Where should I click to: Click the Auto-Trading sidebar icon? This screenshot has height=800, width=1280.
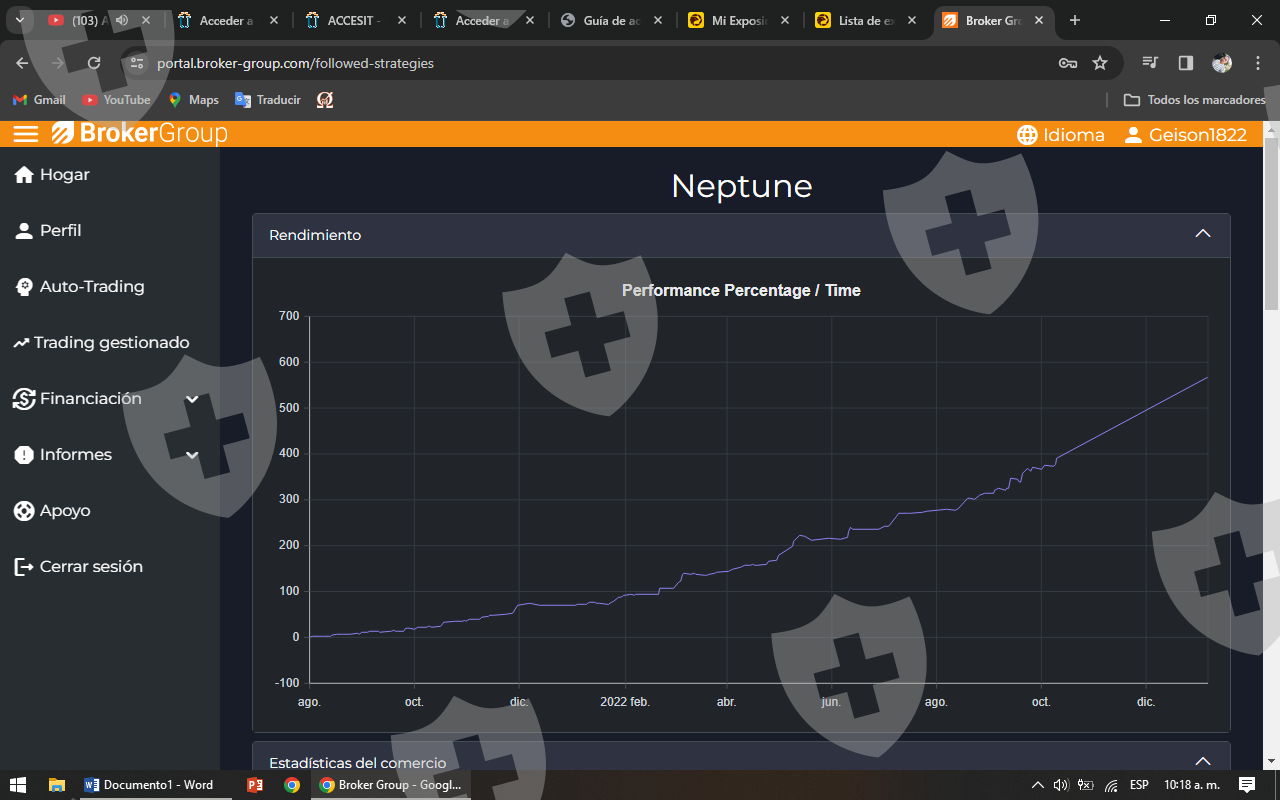coord(24,287)
